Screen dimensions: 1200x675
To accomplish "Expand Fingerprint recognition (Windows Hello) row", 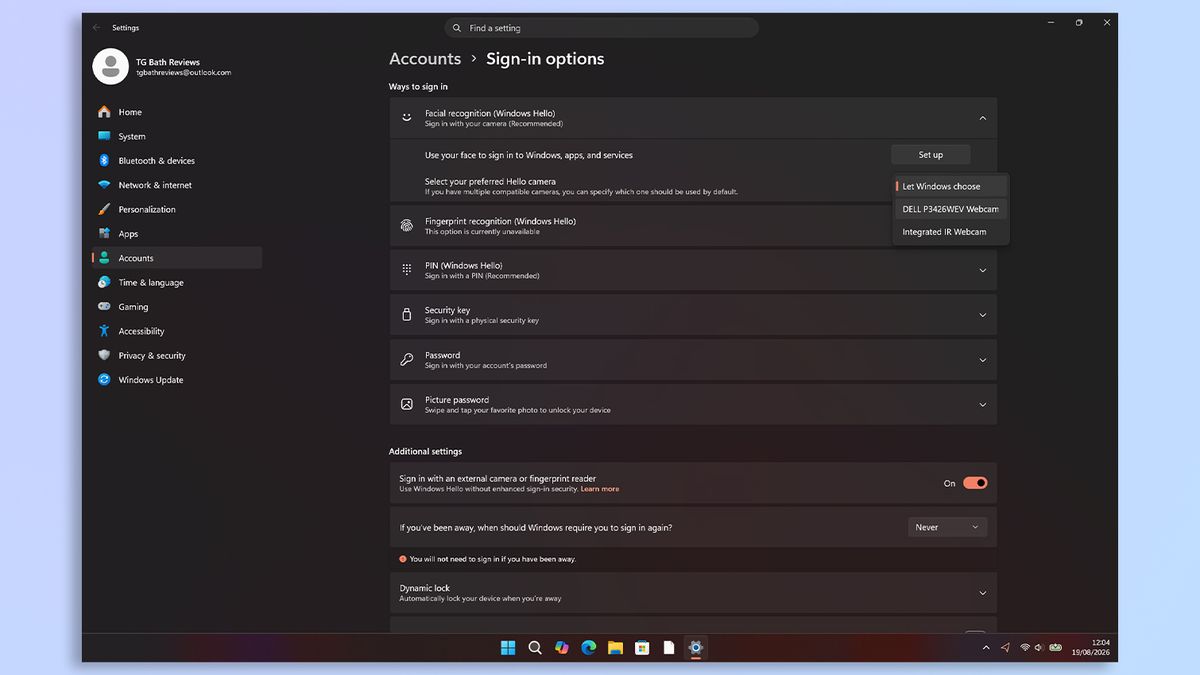I will coord(693,226).
